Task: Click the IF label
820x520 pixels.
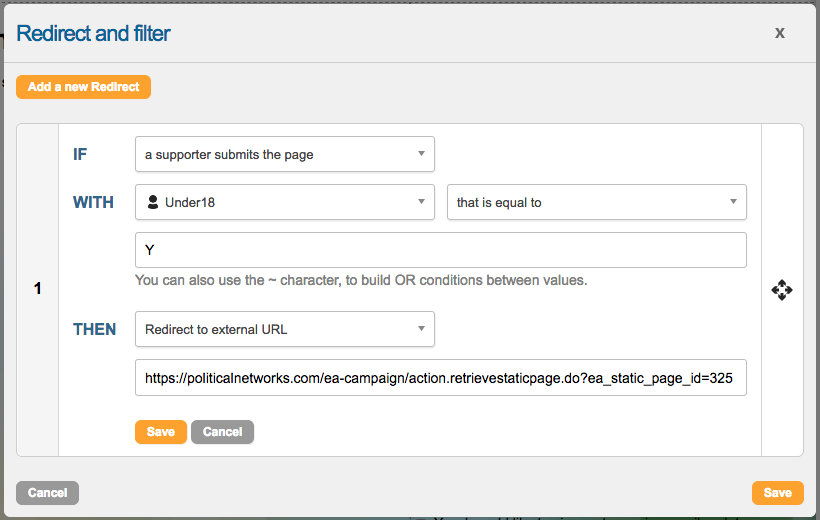Action: click(80, 154)
